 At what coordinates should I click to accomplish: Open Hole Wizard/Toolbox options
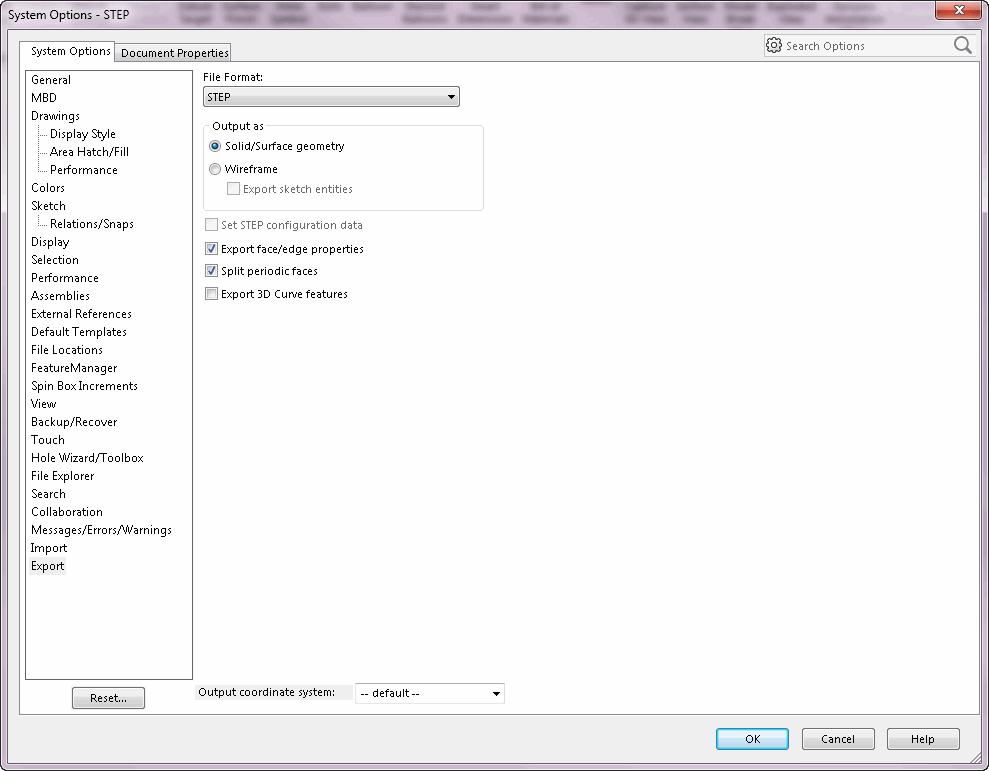(x=87, y=457)
